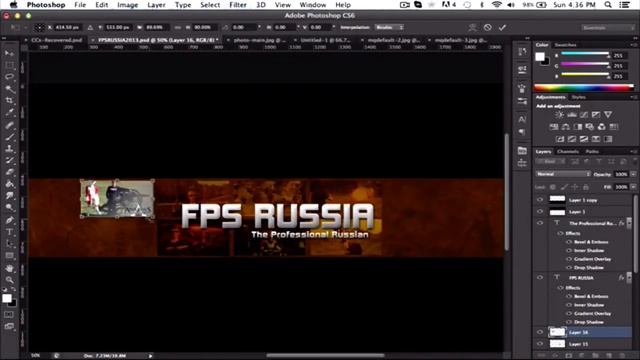640x360 pixels.
Task: Open the Interpolation dropdown
Action: coord(389,27)
